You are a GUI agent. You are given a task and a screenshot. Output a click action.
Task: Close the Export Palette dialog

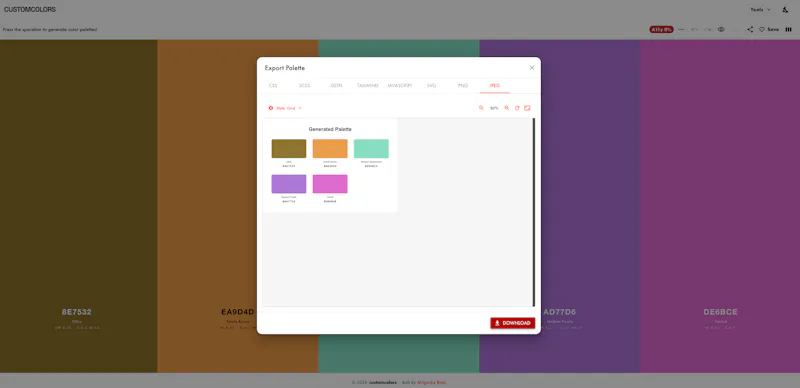pyautogui.click(x=532, y=68)
